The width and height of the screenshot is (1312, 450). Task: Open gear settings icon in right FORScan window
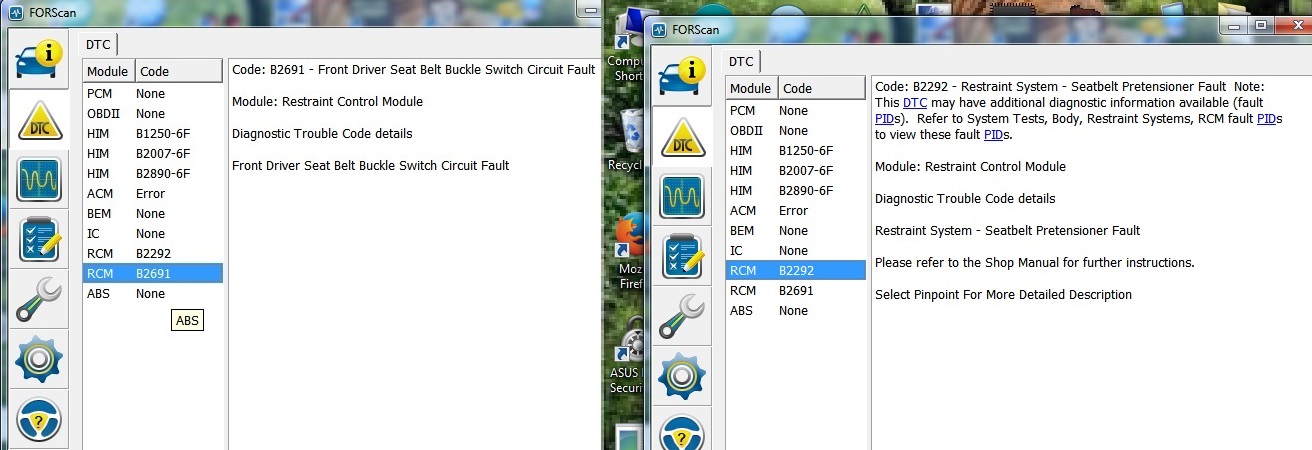click(x=682, y=376)
